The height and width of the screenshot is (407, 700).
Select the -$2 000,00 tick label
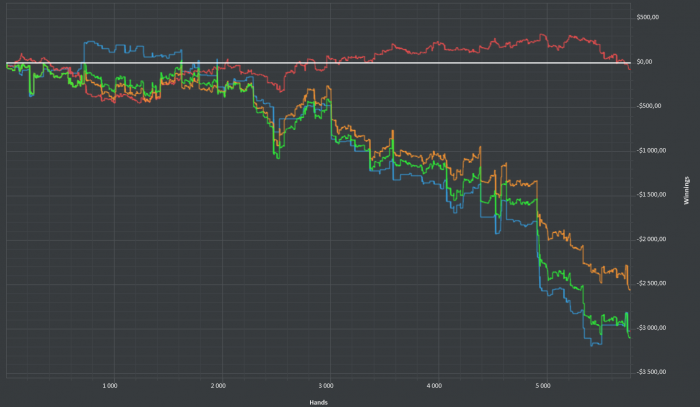(651, 239)
